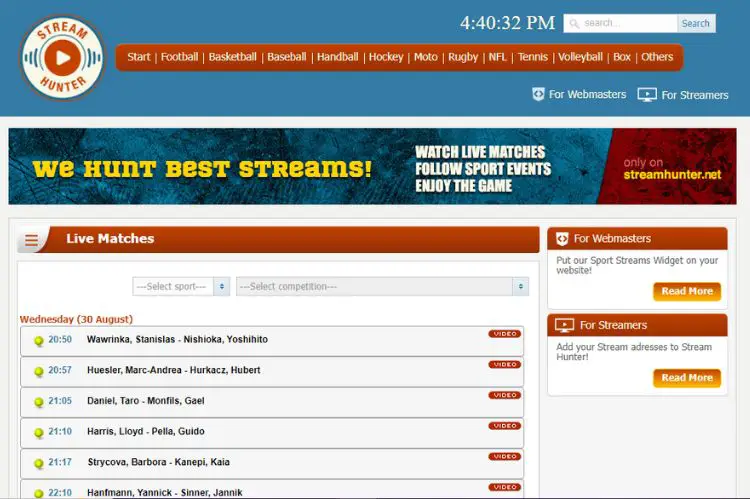Click the 20:50 match time
The width and height of the screenshot is (750, 499).
(60, 339)
